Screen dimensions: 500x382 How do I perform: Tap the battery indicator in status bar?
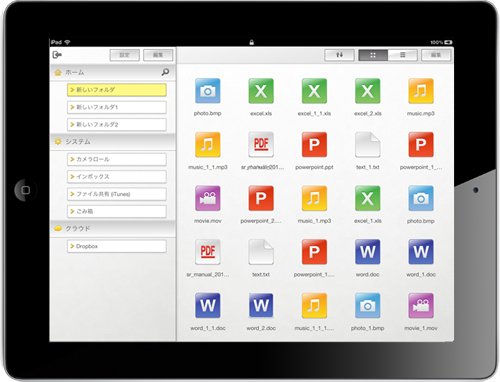[x=448, y=42]
